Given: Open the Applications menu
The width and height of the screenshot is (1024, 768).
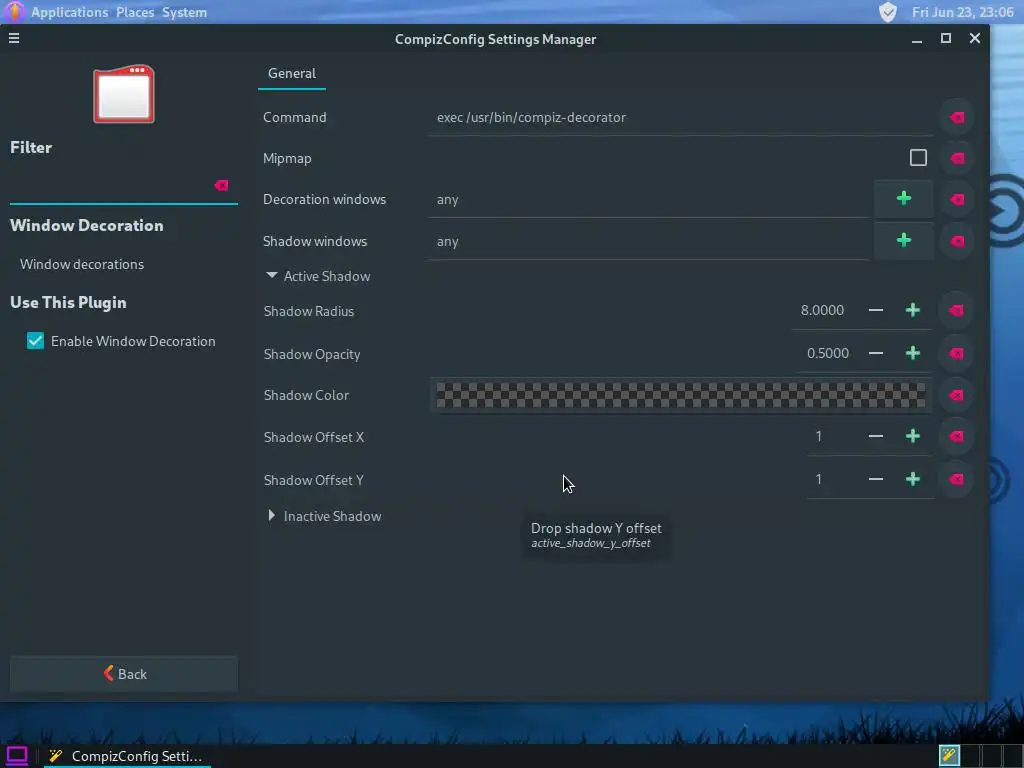Looking at the screenshot, I should (x=69, y=12).
